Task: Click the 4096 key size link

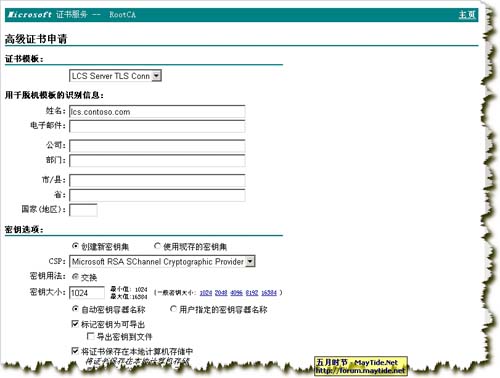Action: coord(236,293)
